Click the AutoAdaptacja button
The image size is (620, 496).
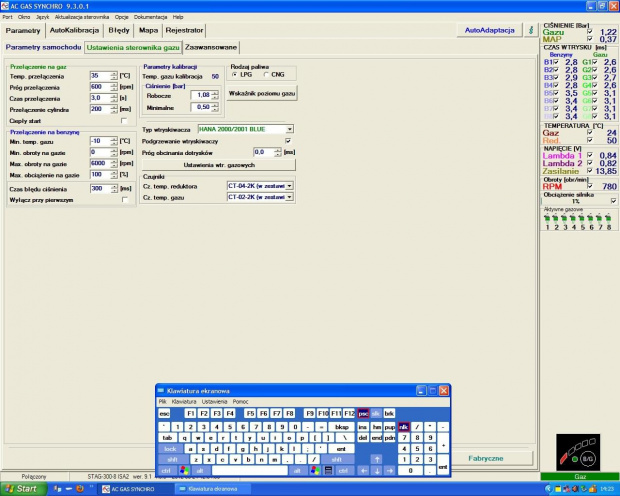[490, 31]
